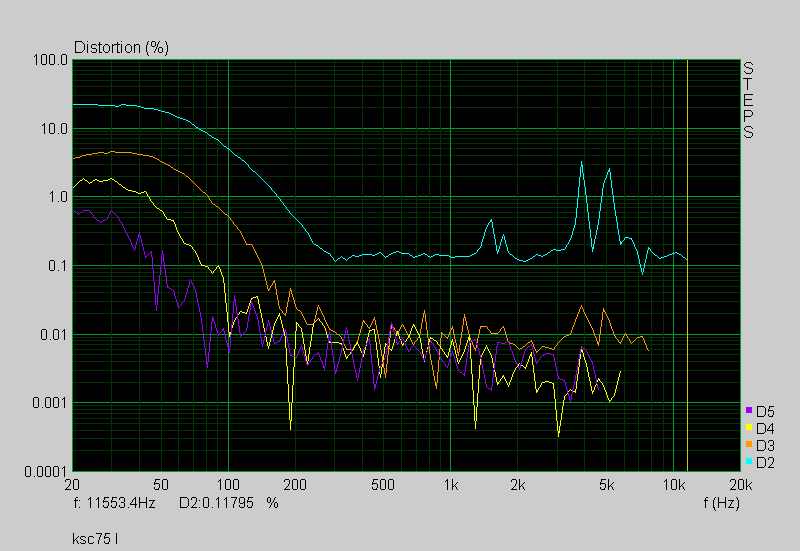Click the 500 x-axis label
The height and width of the screenshot is (551, 800).
[383, 485]
